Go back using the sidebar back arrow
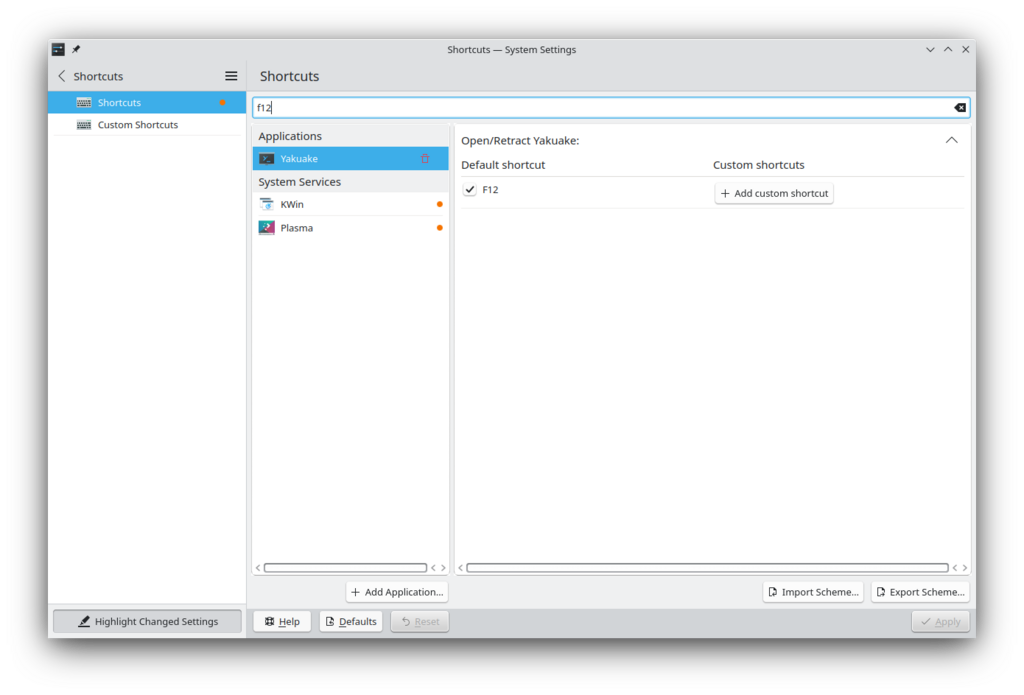The height and width of the screenshot is (695, 1024). tap(62, 76)
